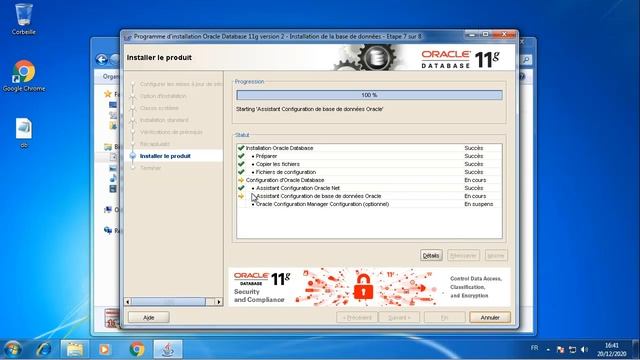
Task: Select 'Configuration d'Oracle Database' row
Action: (x=369, y=180)
